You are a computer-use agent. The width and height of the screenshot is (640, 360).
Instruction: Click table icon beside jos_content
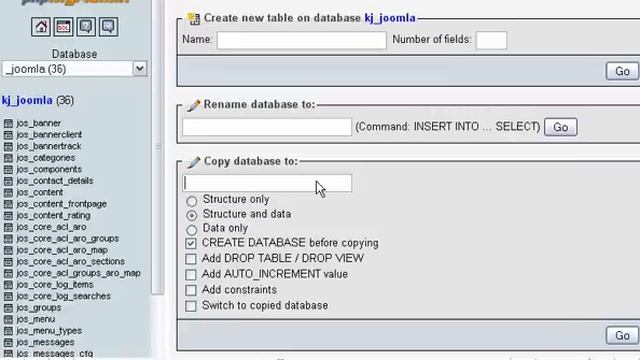pyautogui.click(x=8, y=192)
